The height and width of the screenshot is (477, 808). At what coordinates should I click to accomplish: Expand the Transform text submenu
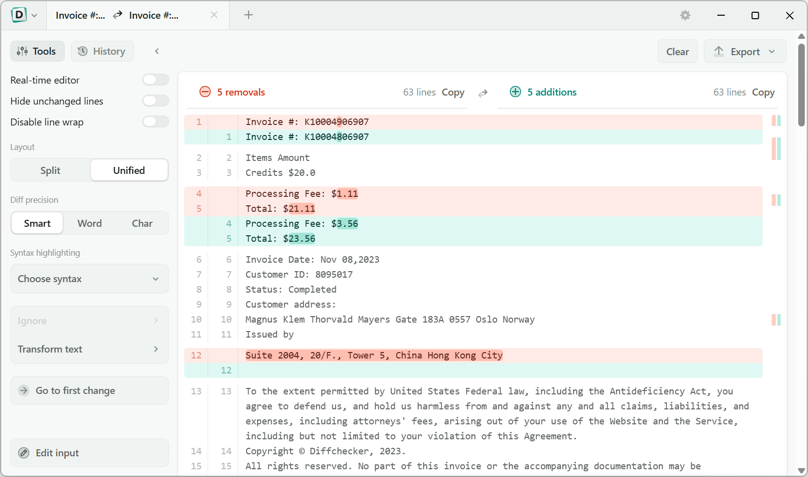click(89, 349)
